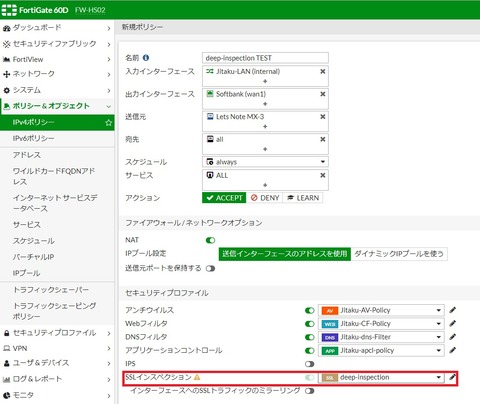
Task: Select the ACCEPT action button
Action: [x=224, y=198]
